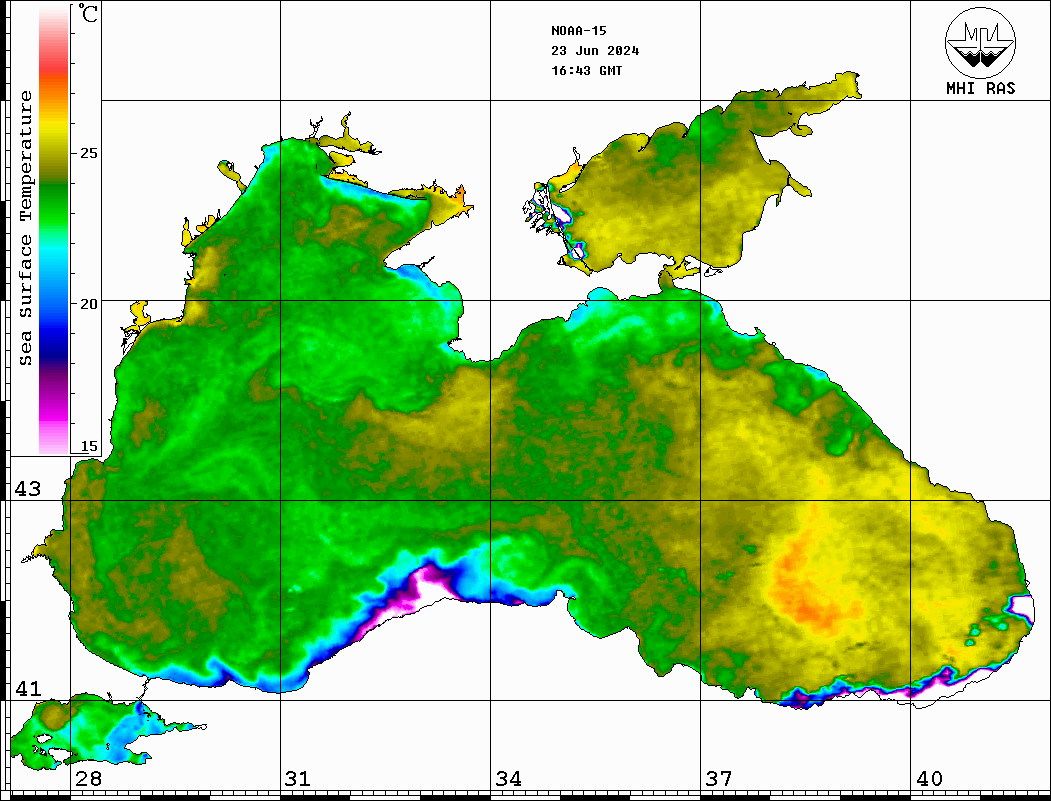The height and width of the screenshot is (801, 1051).
Task: Click the 16:43 GMT time stamp
Action: pos(586,70)
